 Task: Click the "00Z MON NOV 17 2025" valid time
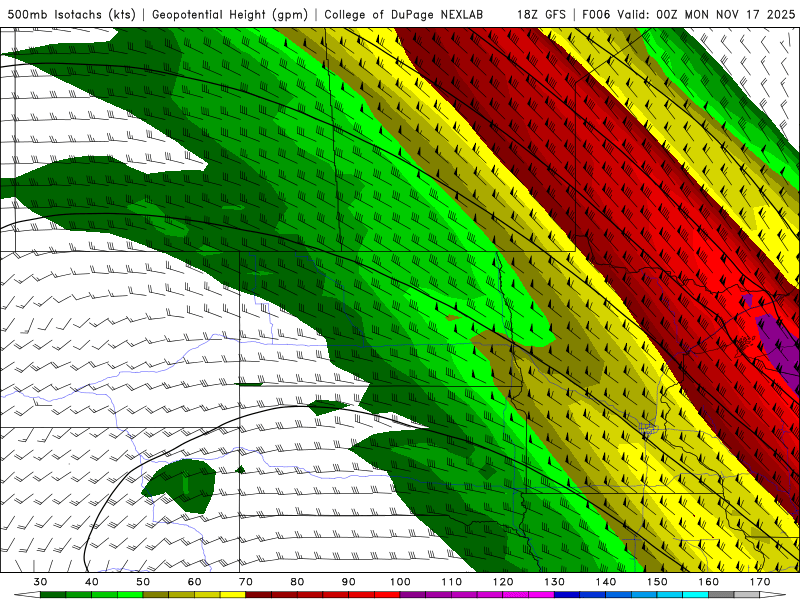click(x=726, y=14)
